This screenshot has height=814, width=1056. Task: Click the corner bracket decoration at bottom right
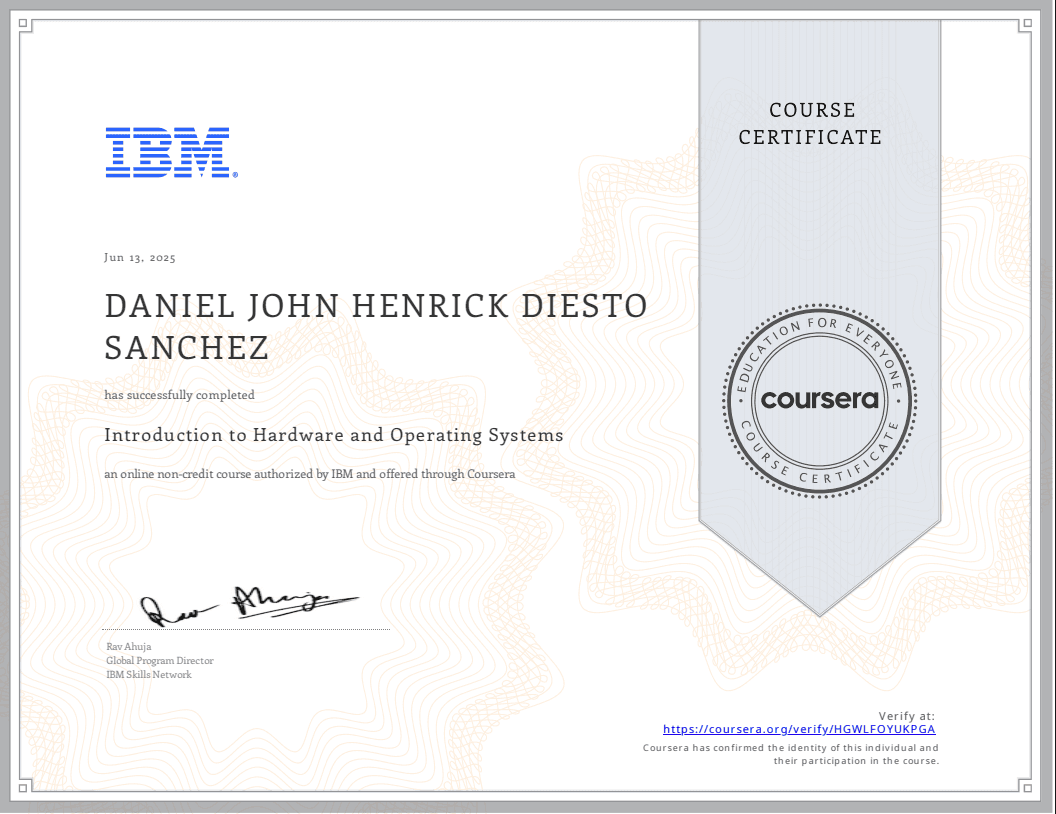pos(1026,786)
